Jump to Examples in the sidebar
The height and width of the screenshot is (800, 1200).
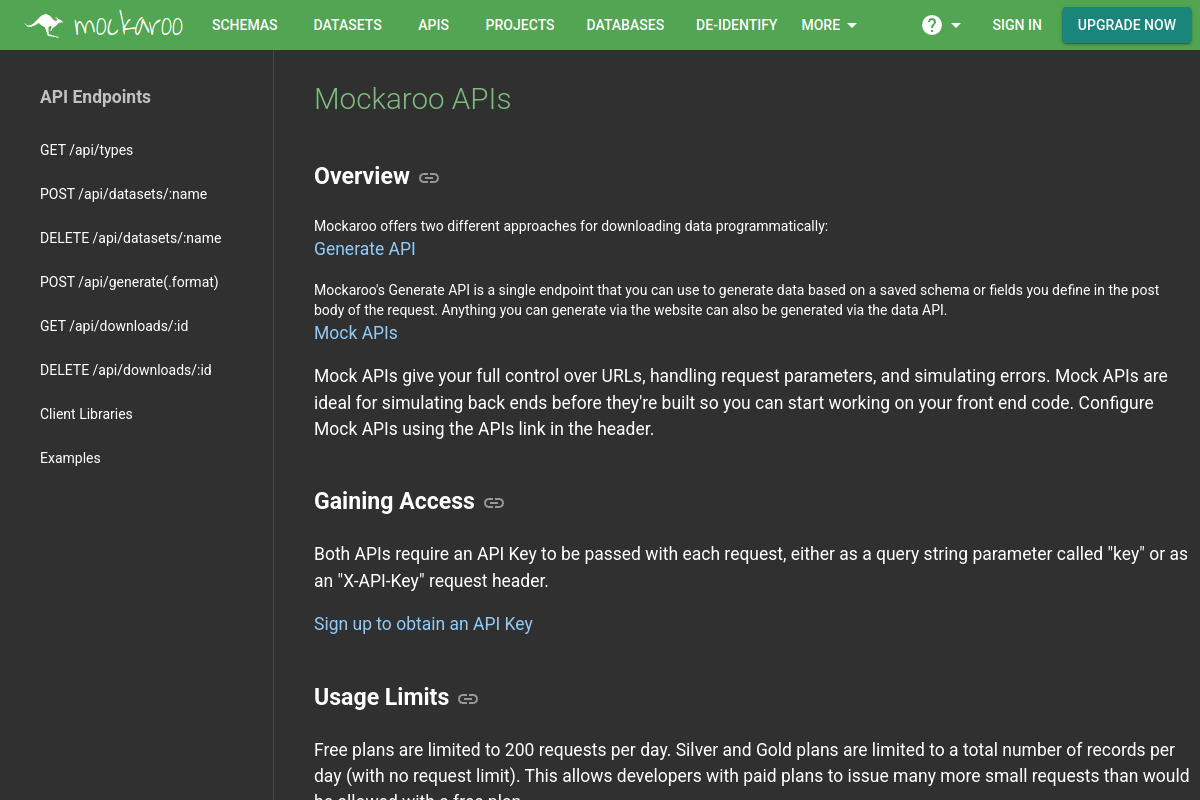point(70,458)
